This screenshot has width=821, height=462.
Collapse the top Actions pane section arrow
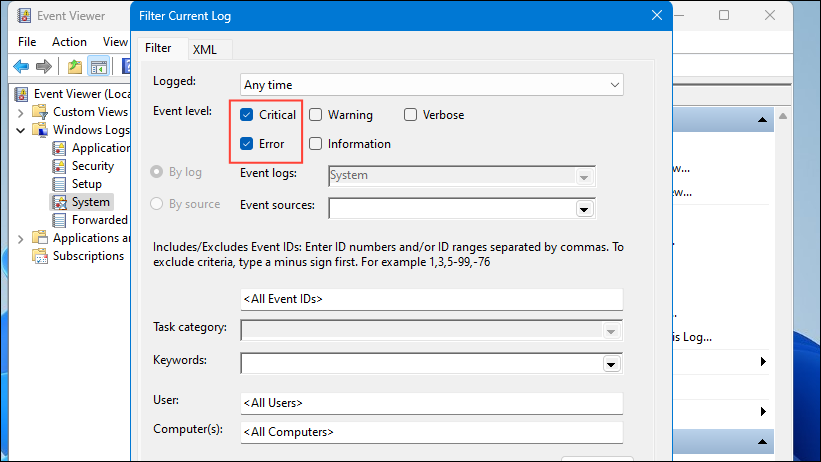[762, 120]
